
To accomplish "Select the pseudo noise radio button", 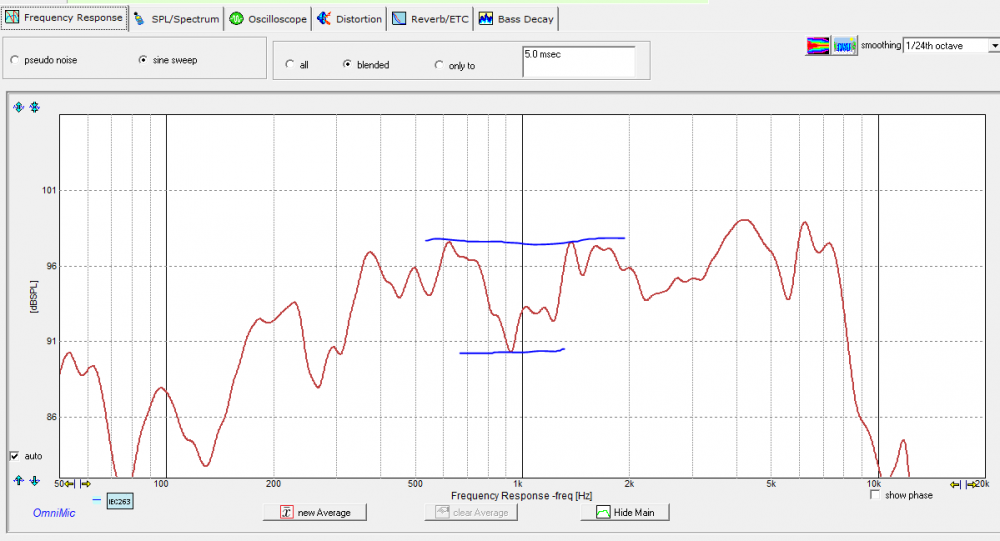I will (14, 60).
